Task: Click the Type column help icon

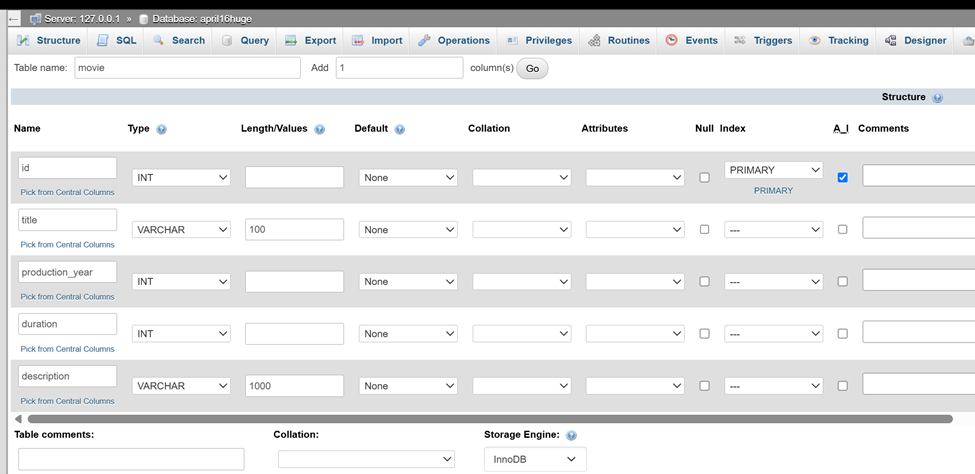Action: [x=162, y=129]
